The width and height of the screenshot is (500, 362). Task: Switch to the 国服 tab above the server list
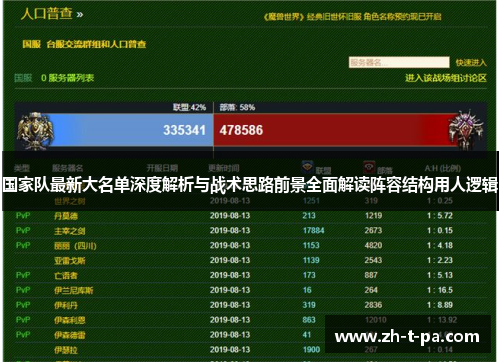[x=23, y=78]
